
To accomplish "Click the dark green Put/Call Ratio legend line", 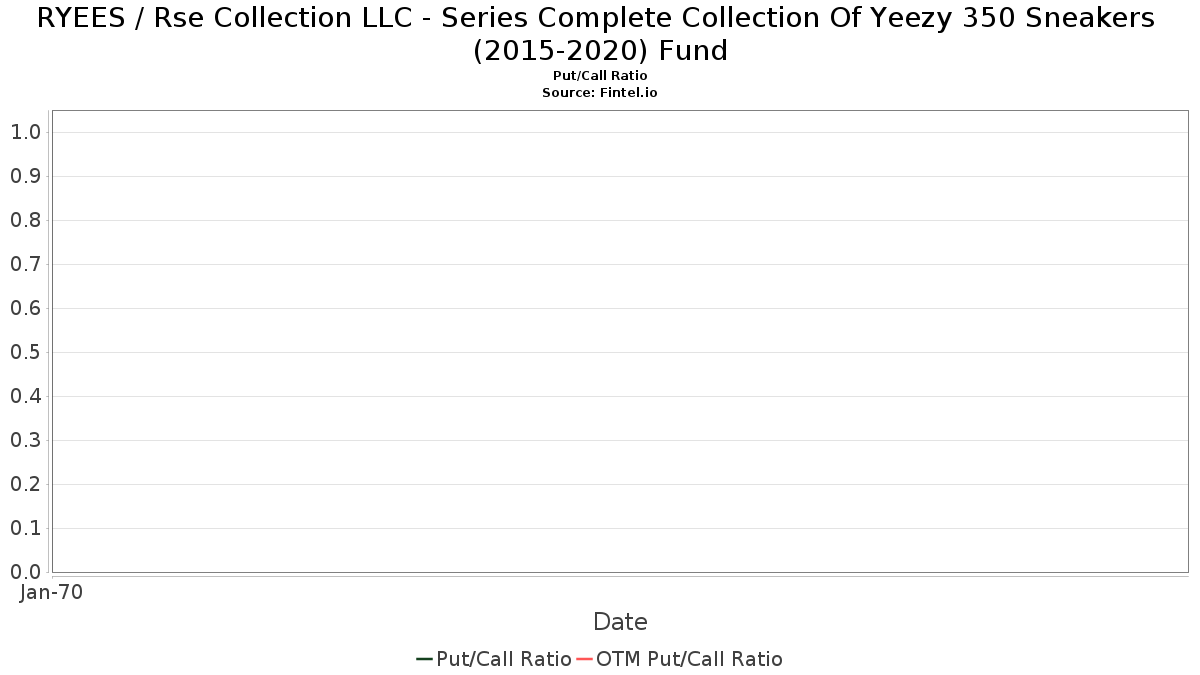I will pyautogui.click(x=424, y=659).
